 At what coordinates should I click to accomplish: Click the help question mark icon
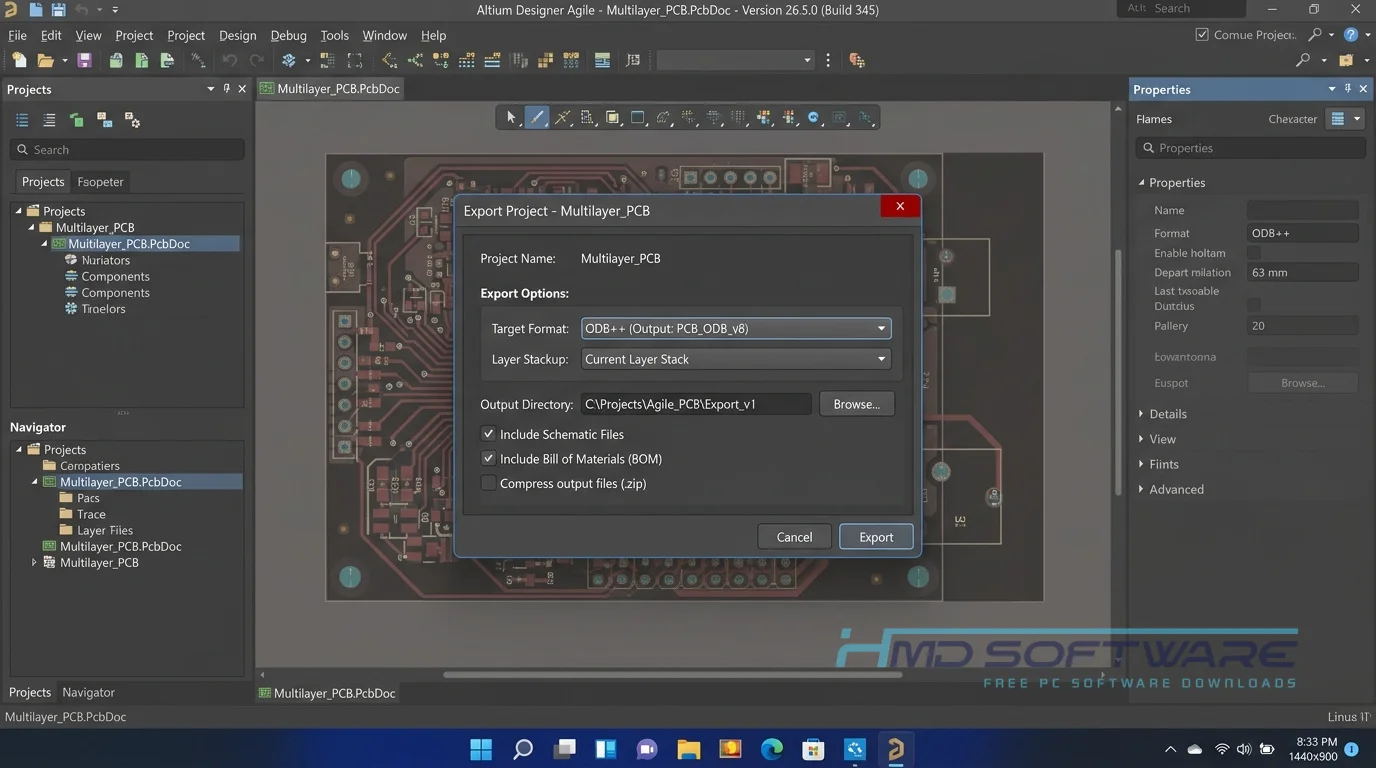[1351, 35]
